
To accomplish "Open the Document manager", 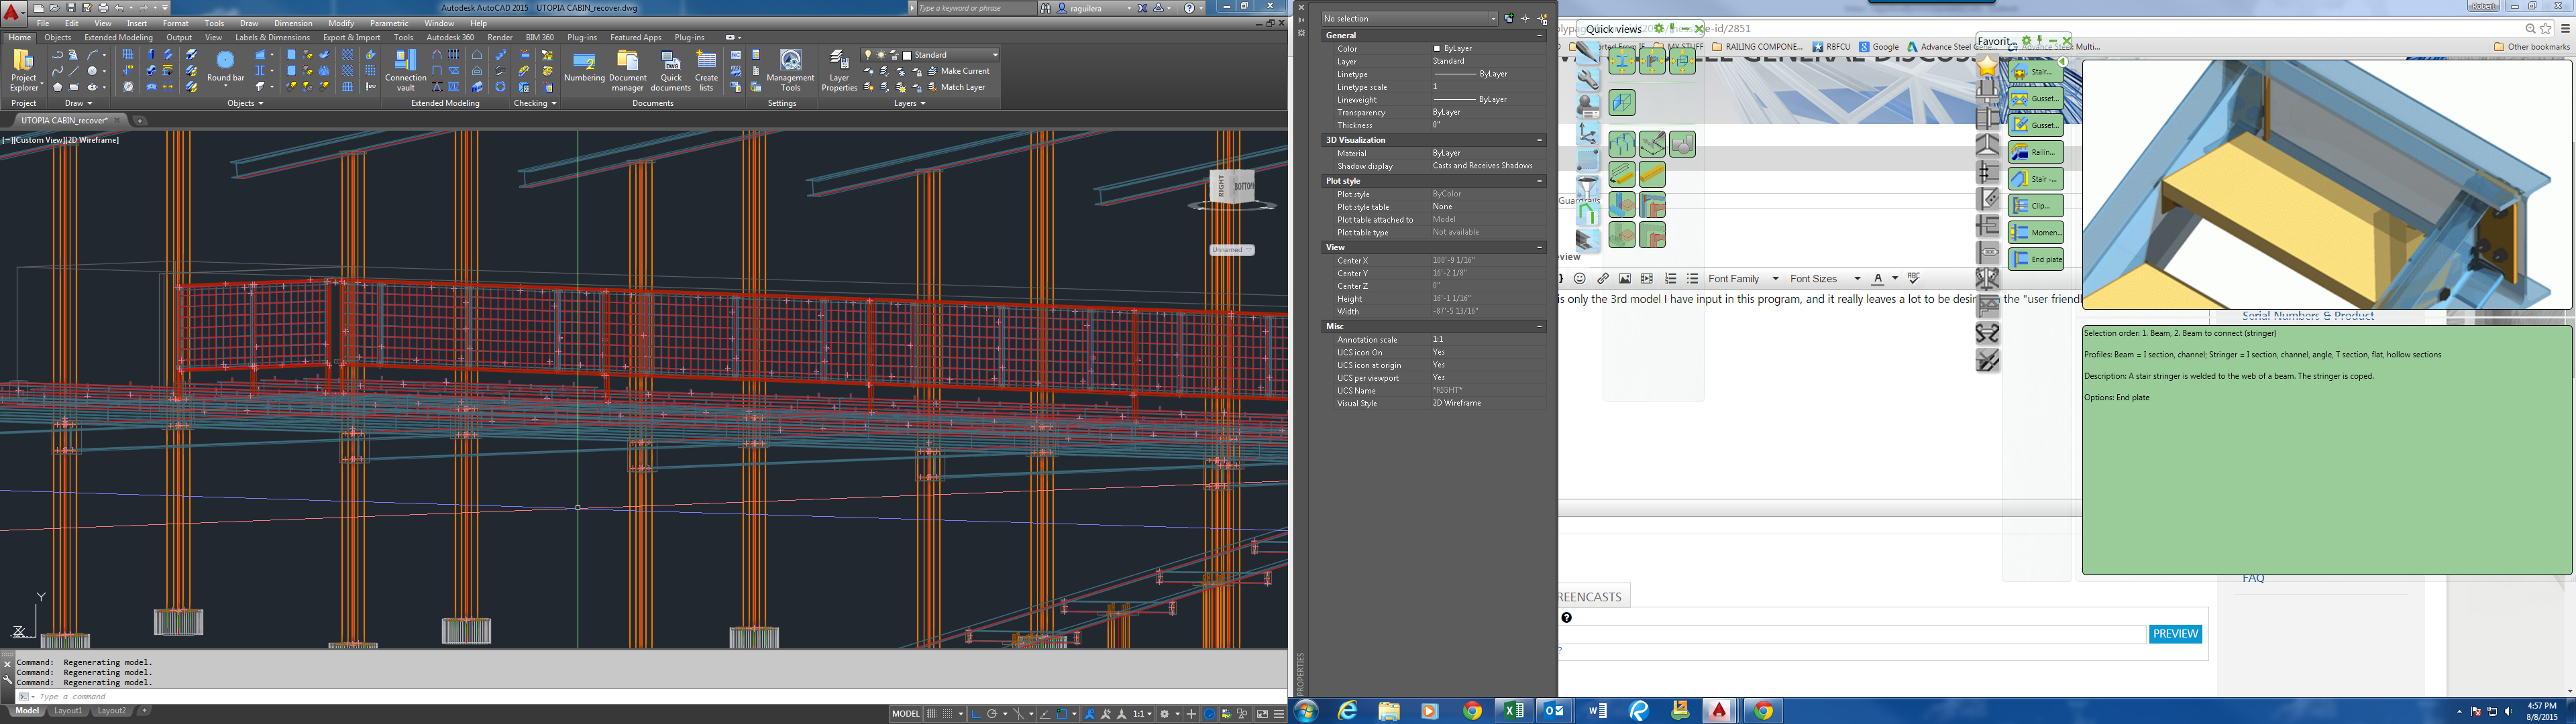I will click(627, 71).
